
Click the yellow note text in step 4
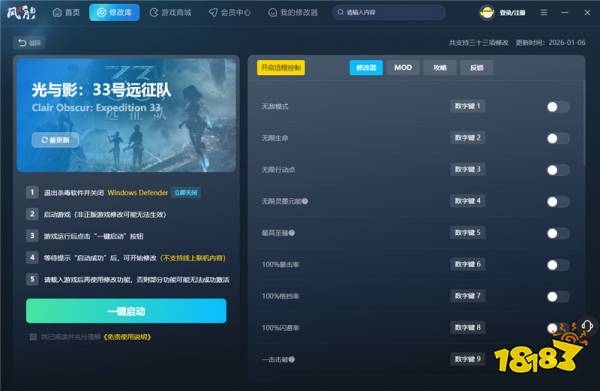point(193,258)
